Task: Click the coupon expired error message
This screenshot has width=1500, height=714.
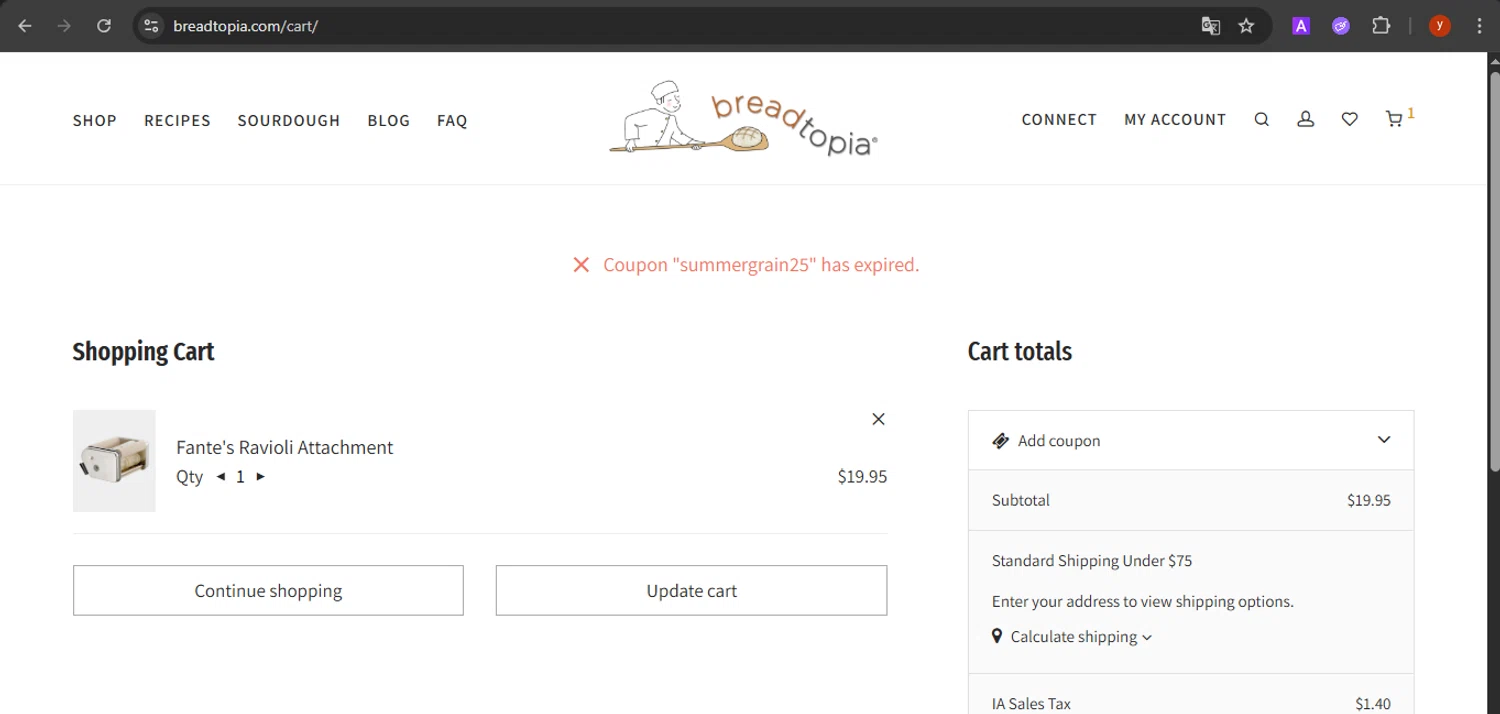Action: point(761,265)
